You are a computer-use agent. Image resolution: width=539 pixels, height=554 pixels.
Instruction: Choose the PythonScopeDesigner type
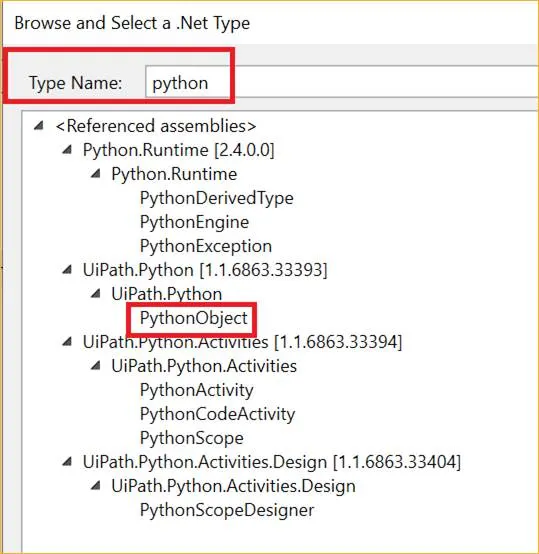click(x=227, y=510)
